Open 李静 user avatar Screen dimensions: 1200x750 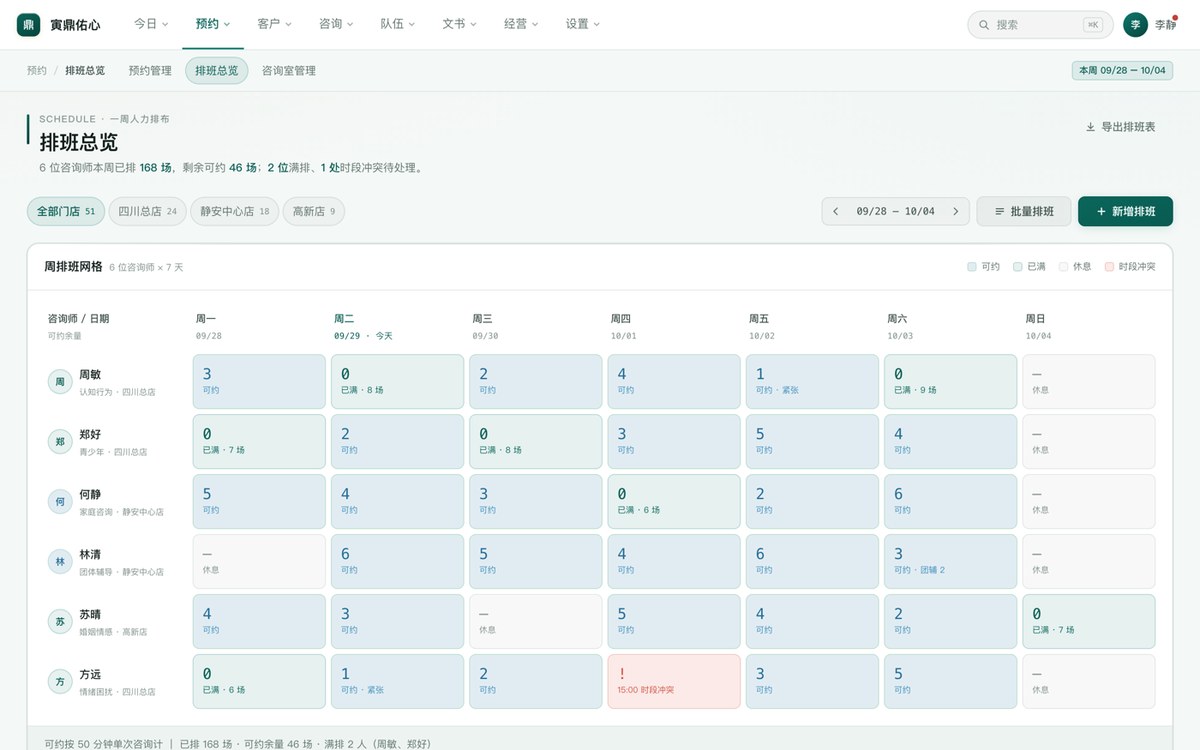[1135, 24]
